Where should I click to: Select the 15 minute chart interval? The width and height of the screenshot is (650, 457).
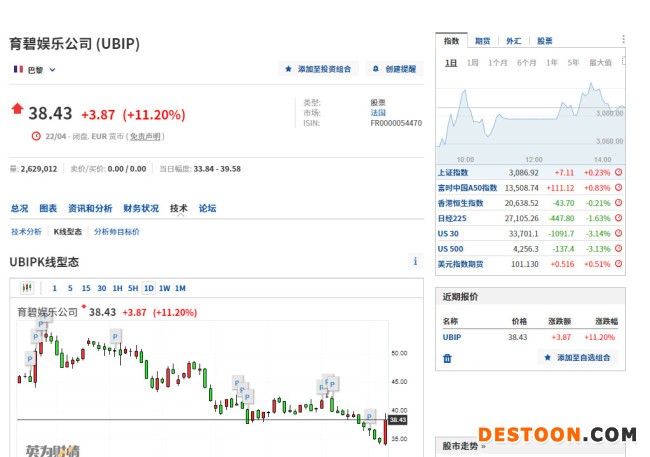pyautogui.click(x=86, y=288)
